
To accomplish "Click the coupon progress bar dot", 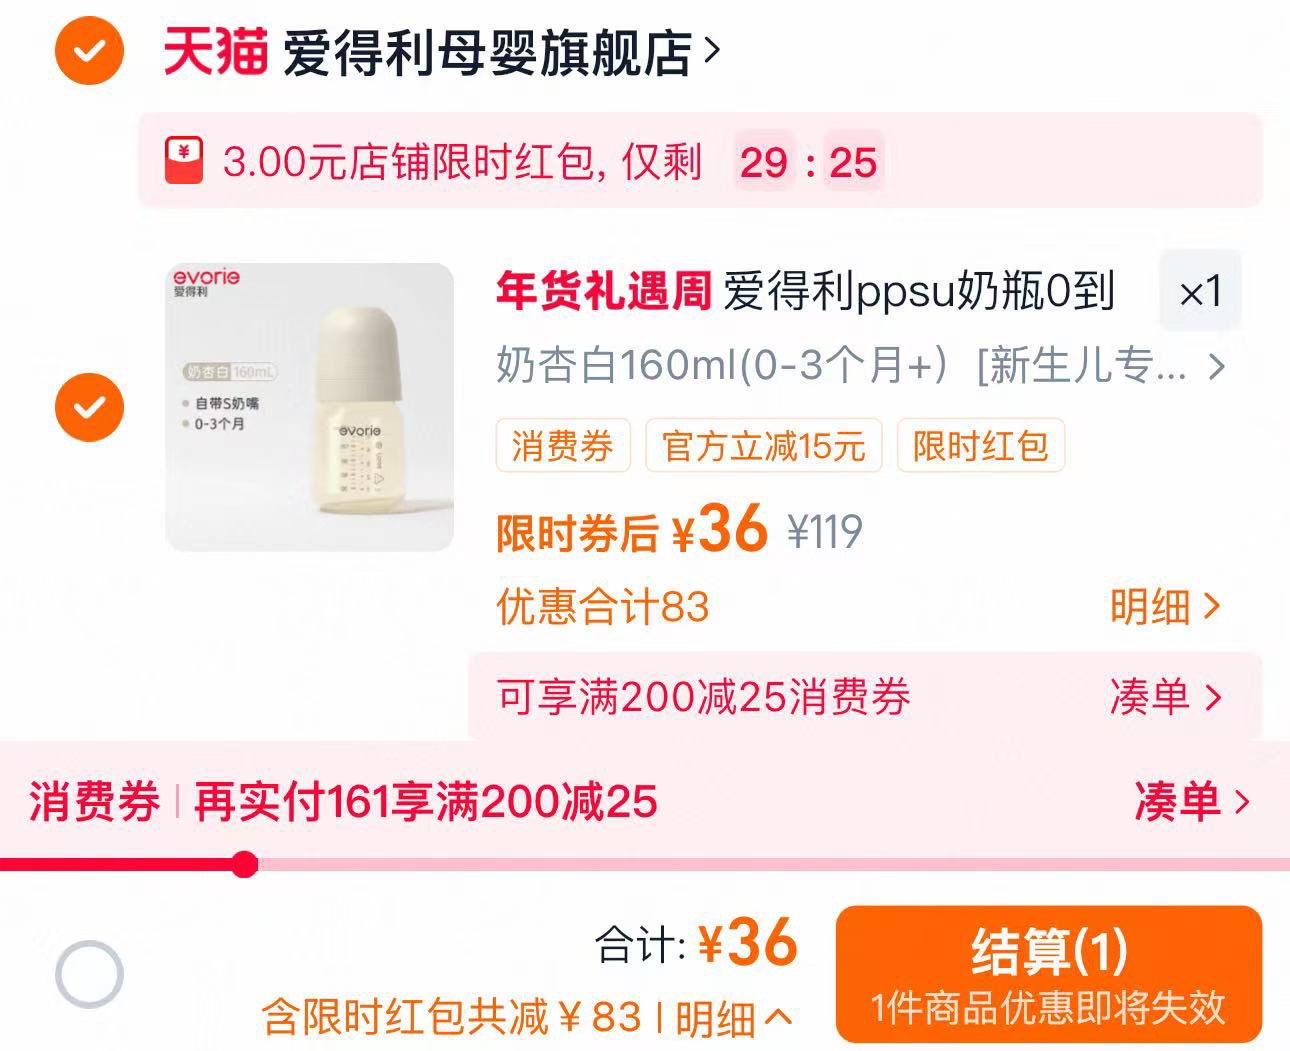I will (244, 864).
